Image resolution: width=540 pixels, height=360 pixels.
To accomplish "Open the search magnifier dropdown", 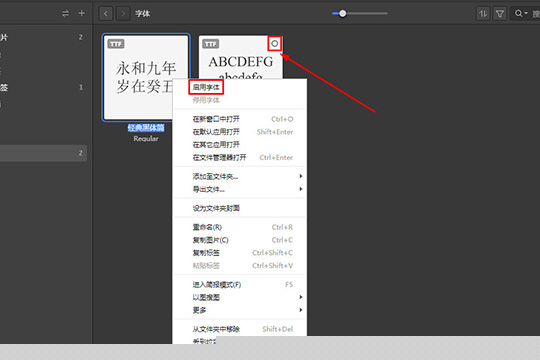I will tap(521, 14).
